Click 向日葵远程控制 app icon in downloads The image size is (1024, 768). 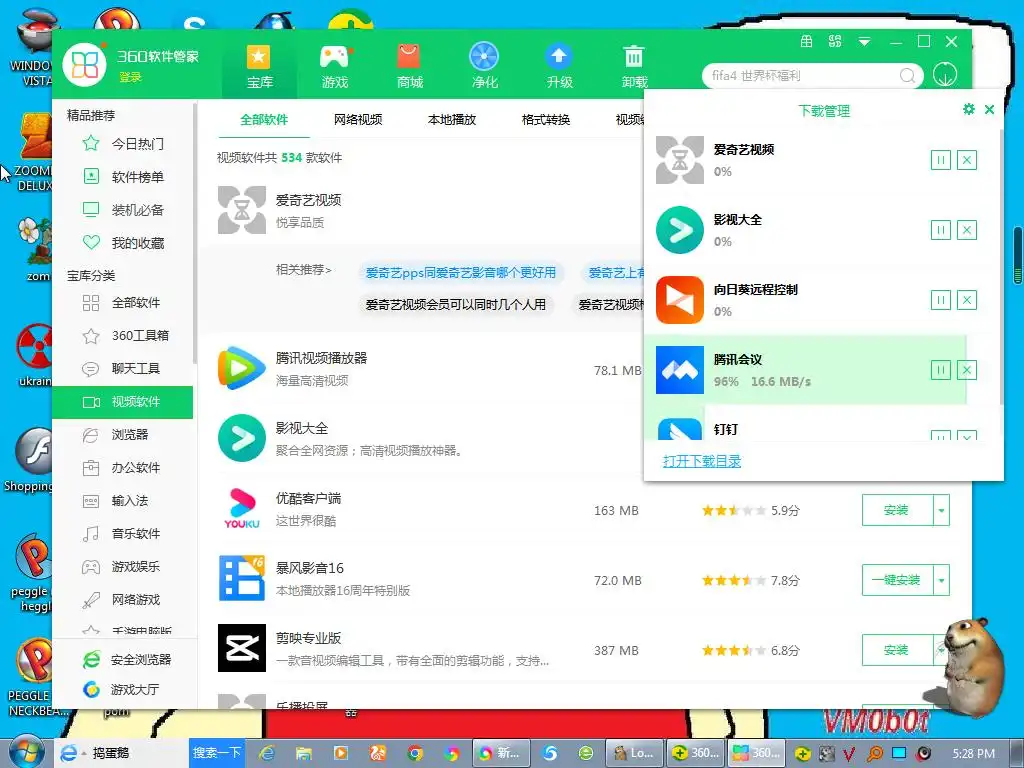[680, 300]
